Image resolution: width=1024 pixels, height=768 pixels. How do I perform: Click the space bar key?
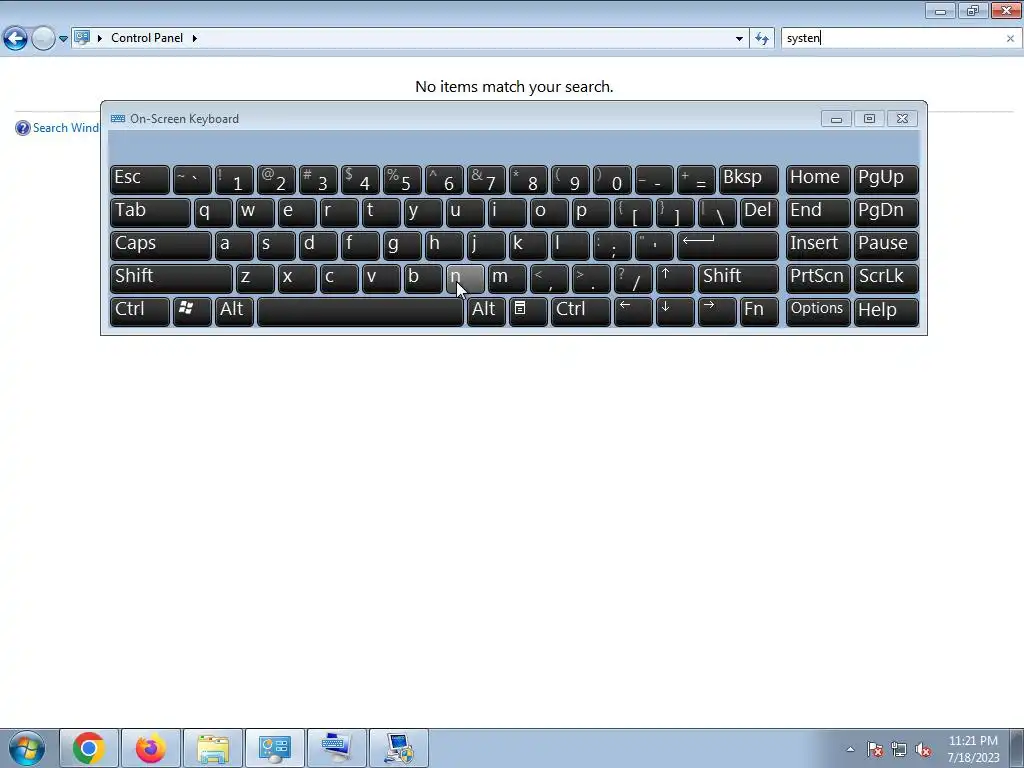[360, 312]
